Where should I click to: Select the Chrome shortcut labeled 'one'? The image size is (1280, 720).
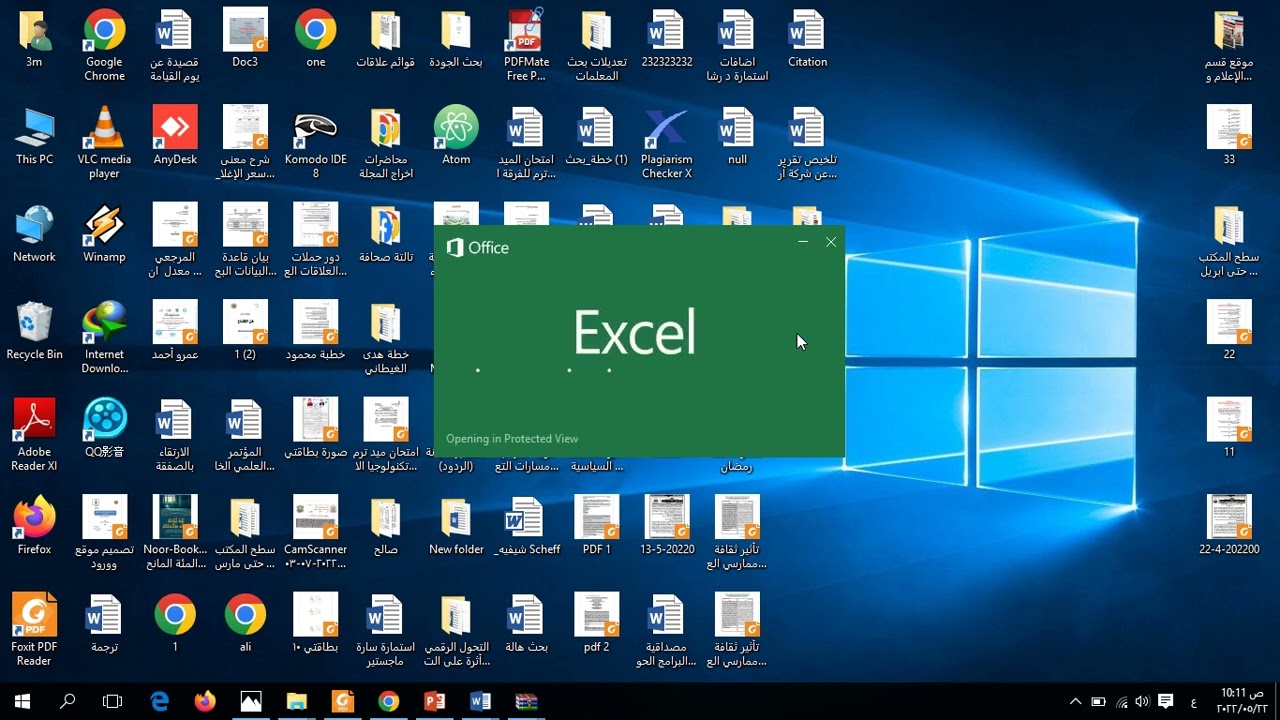(x=316, y=38)
